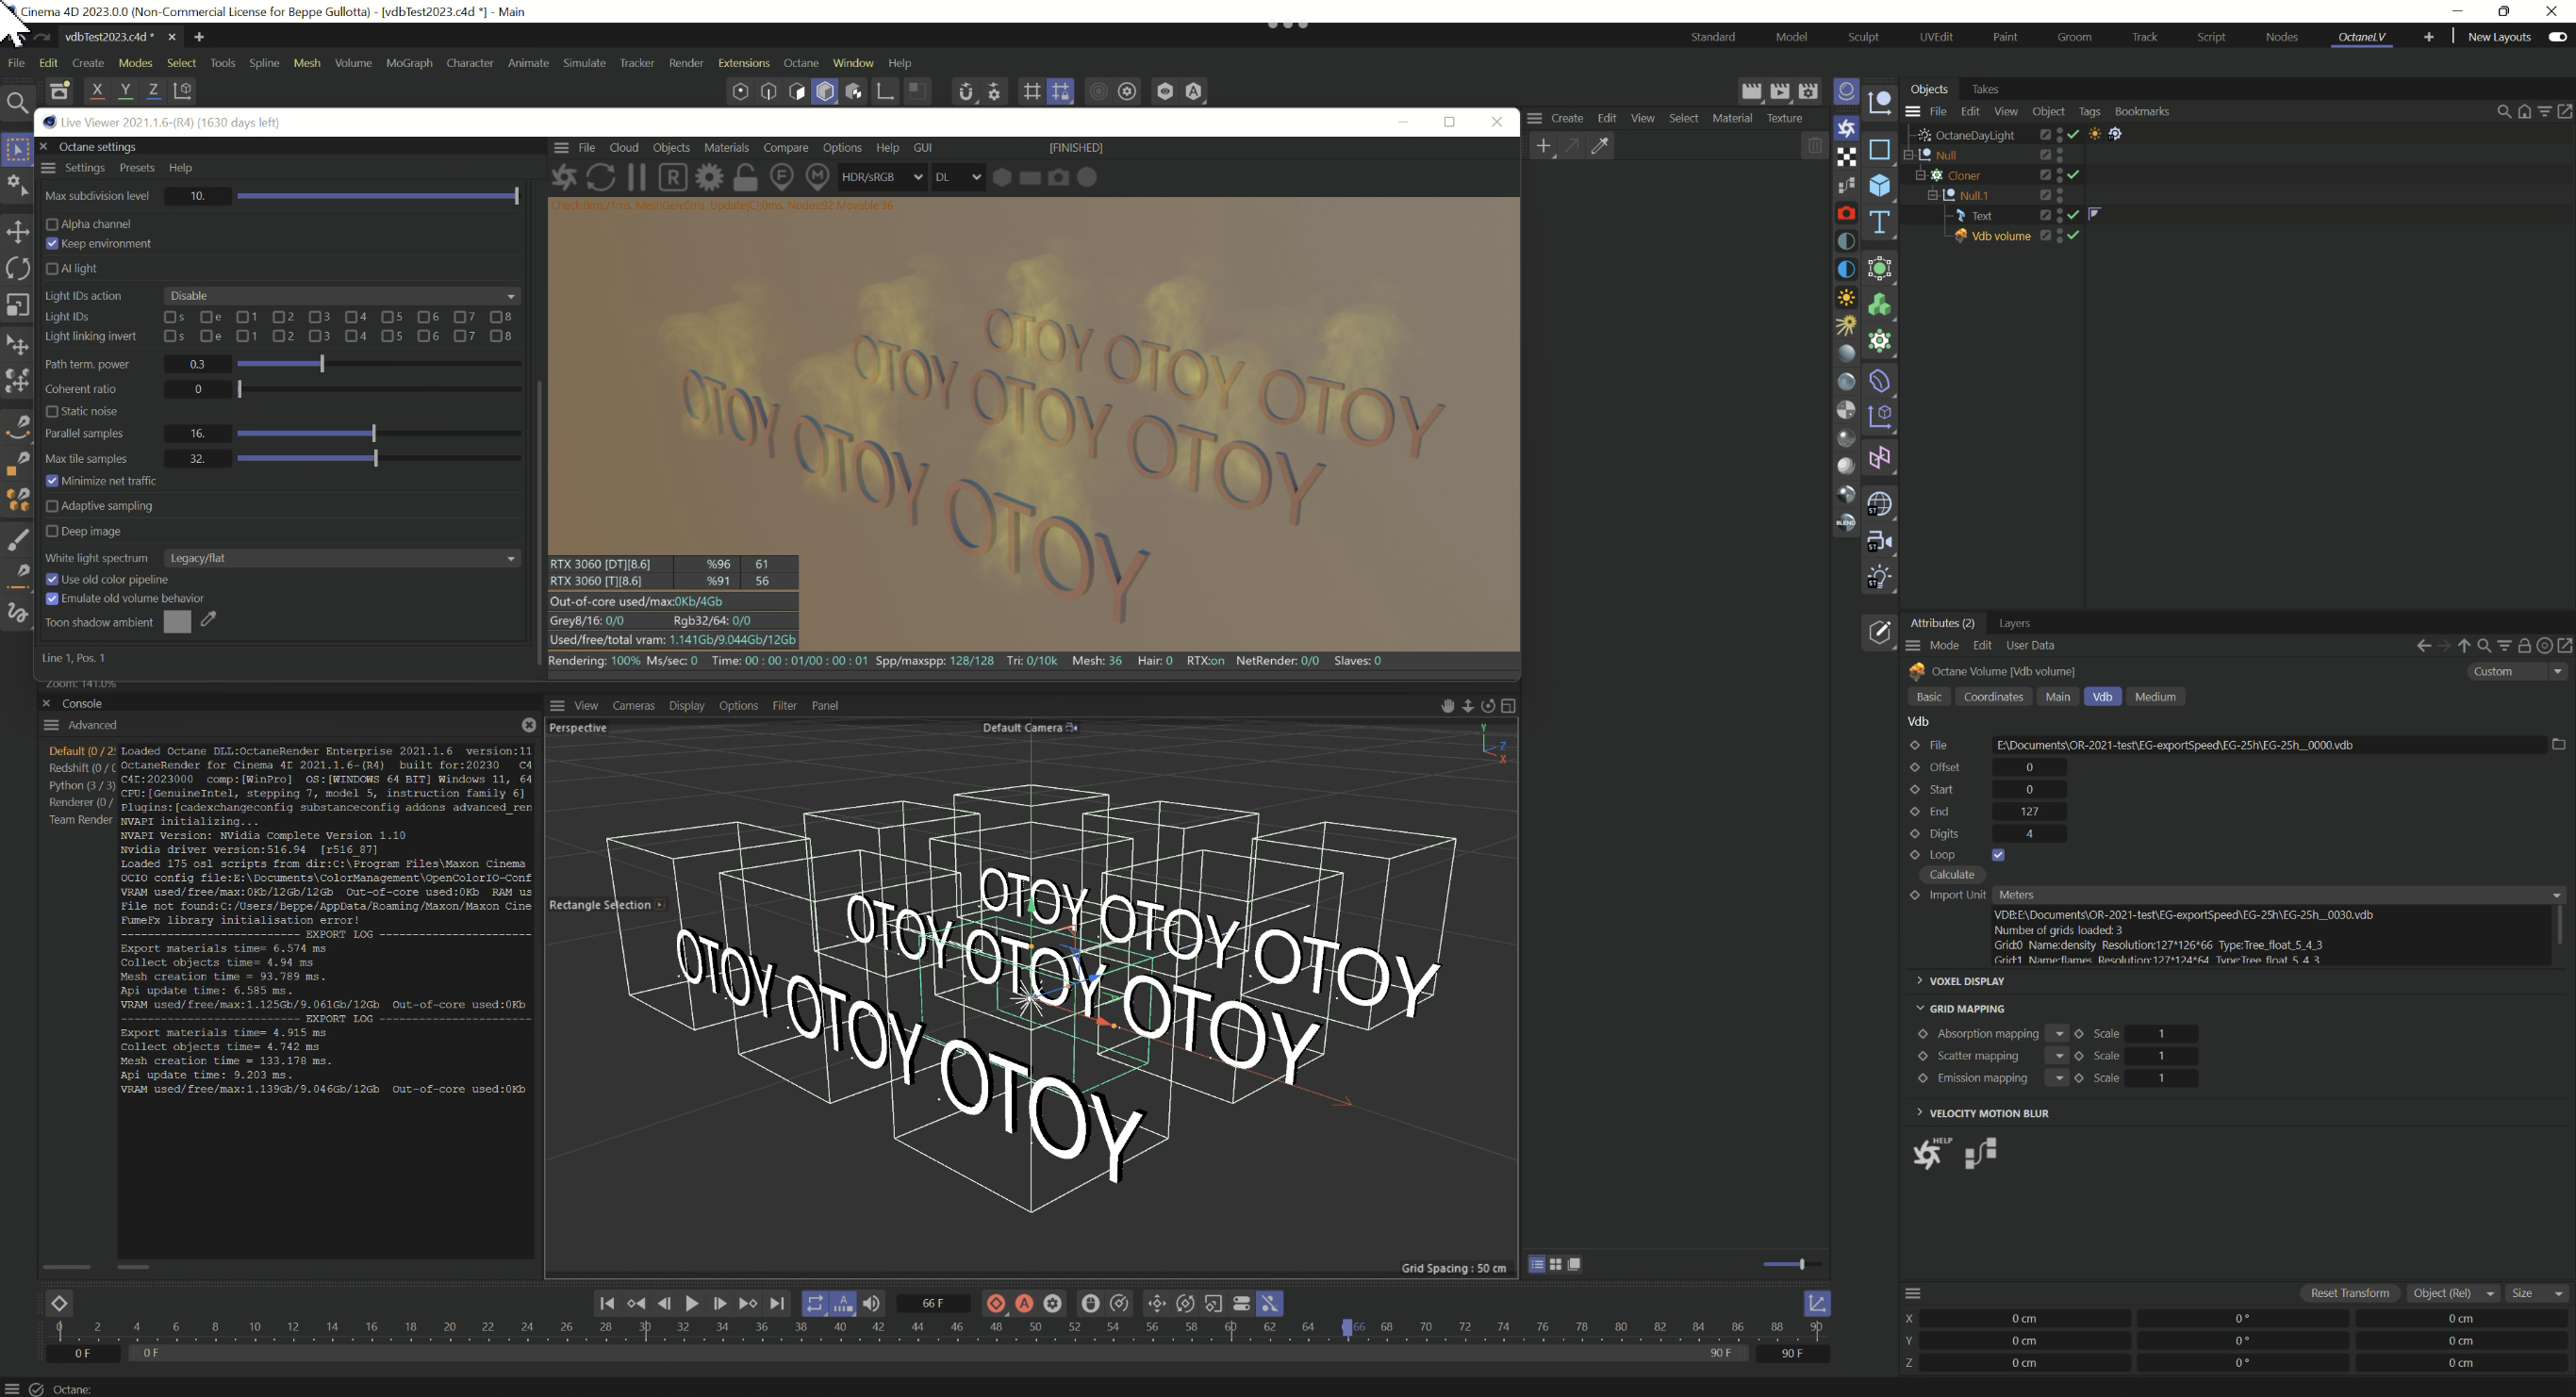Uncheck the Loop checkbox in Vdb attributes
The width and height of the screenshot is (2576, 1397).
pyautogui.click(x=1998, y=855)
